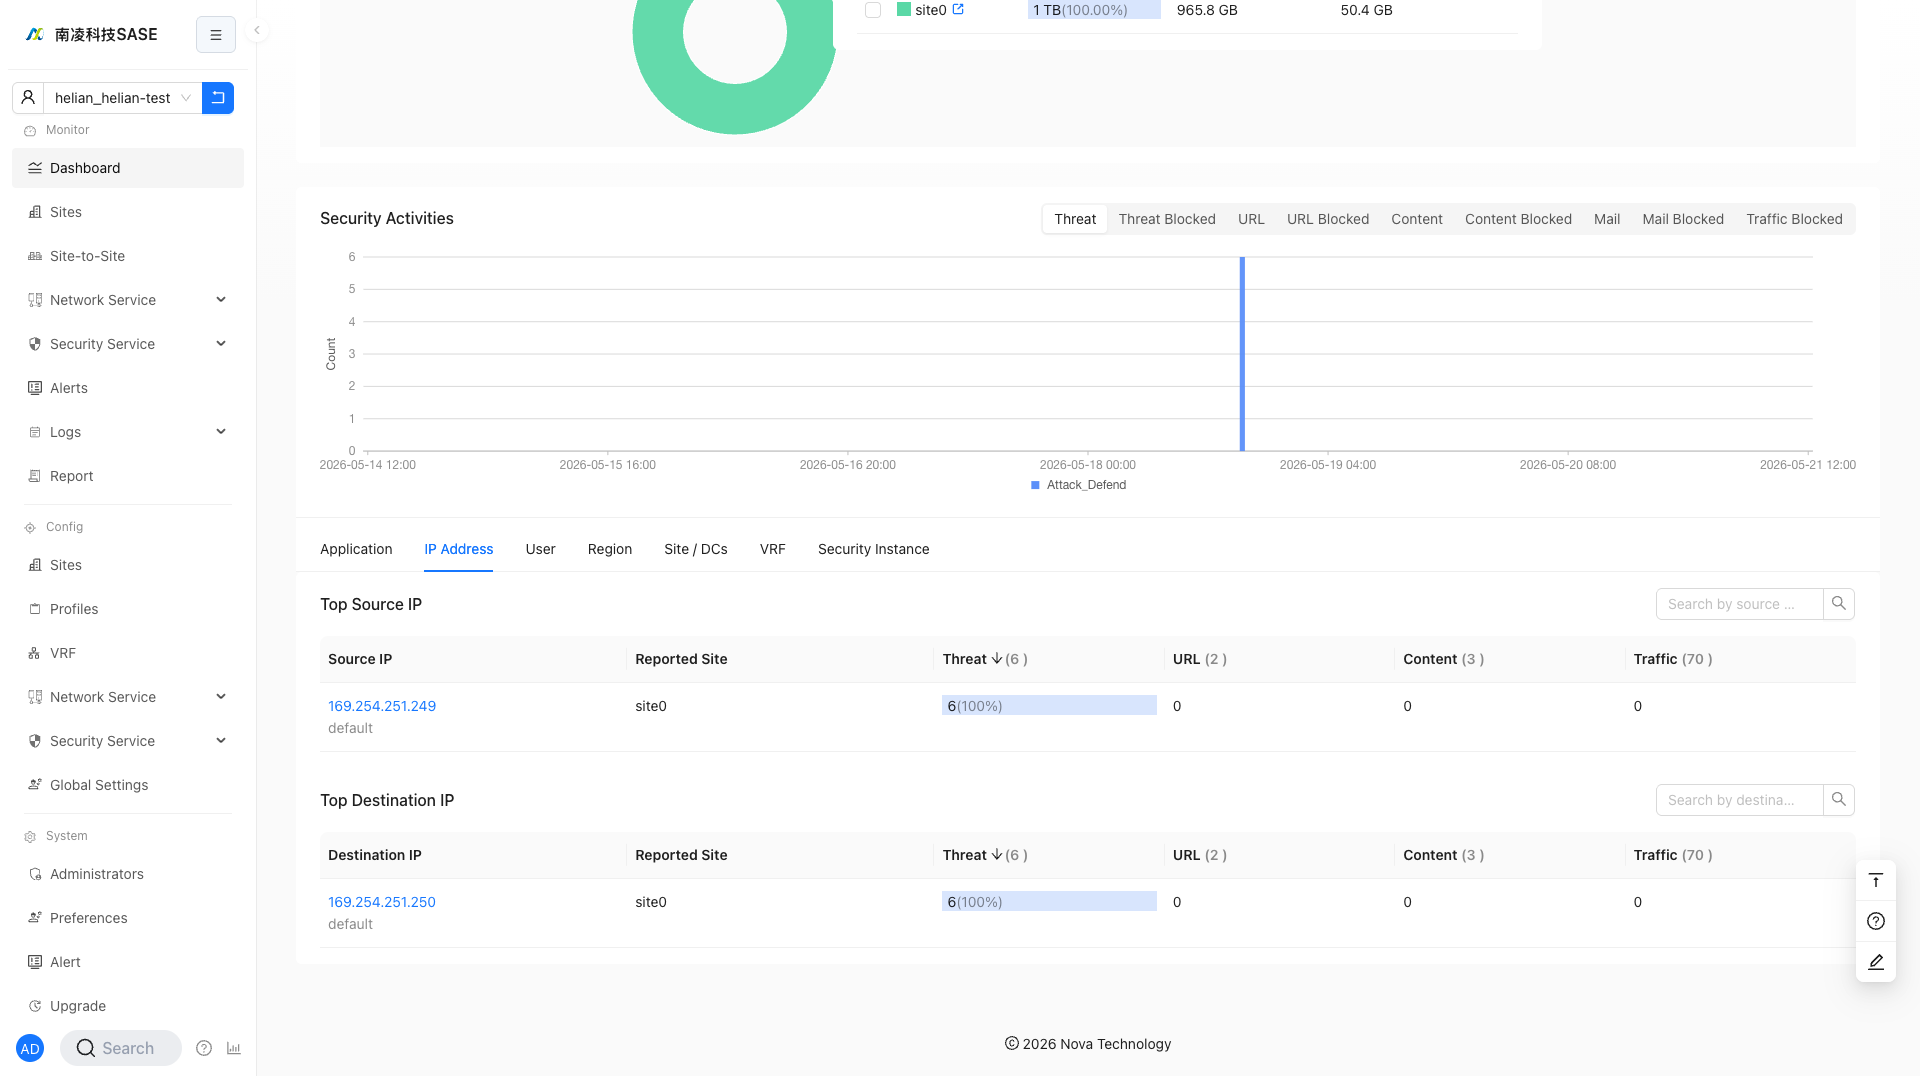Open Administrators page

pyautogui.click(x=128, y=874)
